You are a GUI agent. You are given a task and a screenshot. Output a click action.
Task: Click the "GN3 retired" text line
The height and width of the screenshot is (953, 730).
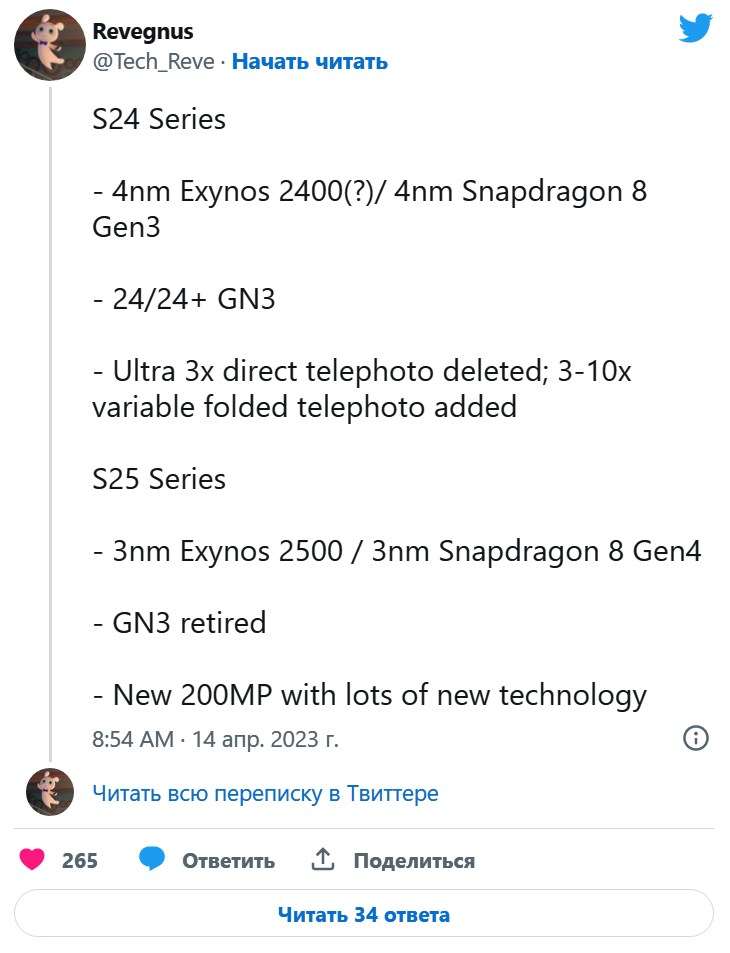(x=180, y=623)
